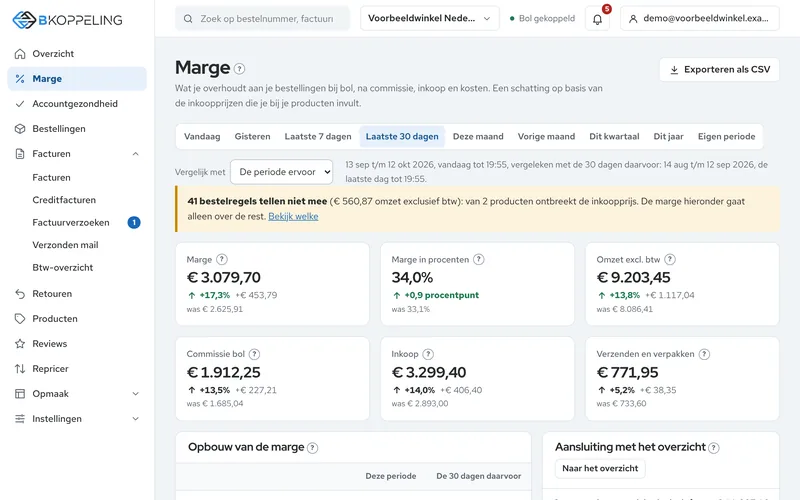Select Laatste 30 dagen tab
This screenshot has width=800, height=500.
[x=402, y=137]
